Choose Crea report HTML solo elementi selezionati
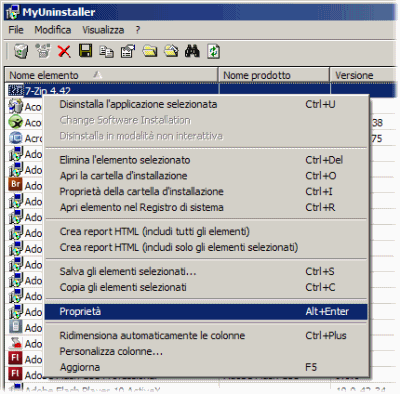Viewport: 400px width, 394px height. pyautogui.click(x=206, y=247)
